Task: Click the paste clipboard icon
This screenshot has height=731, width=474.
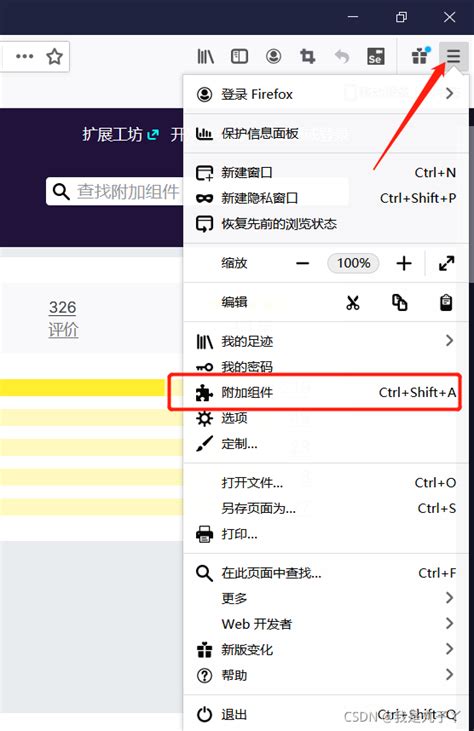Action: click(x=446, y=303)
